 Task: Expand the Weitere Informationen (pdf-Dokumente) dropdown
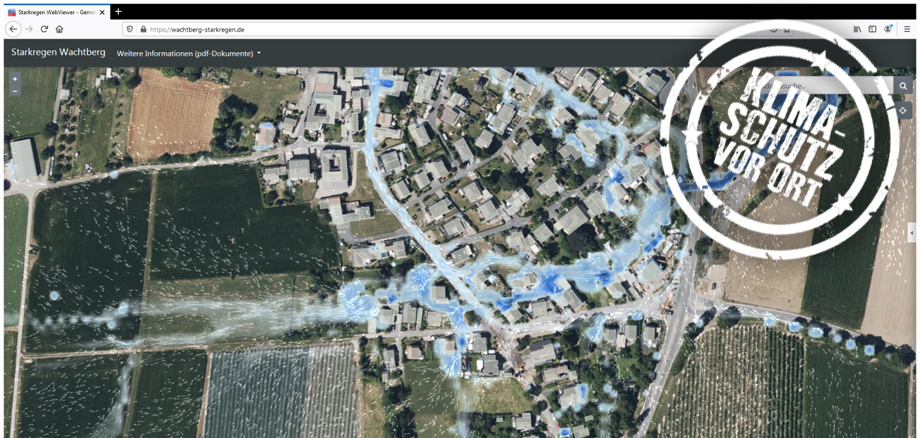click(189, 53)
